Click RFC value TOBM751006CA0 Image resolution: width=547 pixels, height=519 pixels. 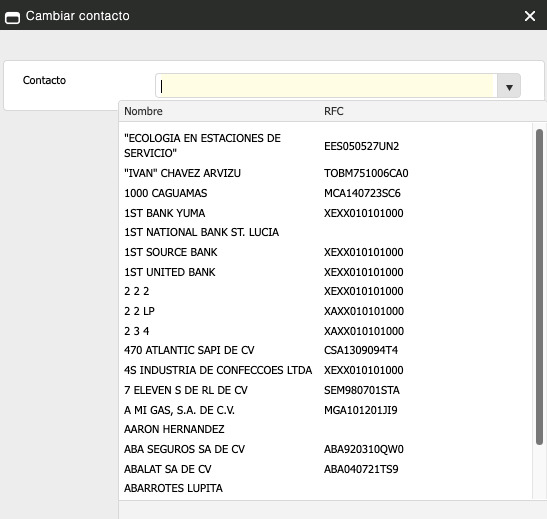click(x=366, y=173)
